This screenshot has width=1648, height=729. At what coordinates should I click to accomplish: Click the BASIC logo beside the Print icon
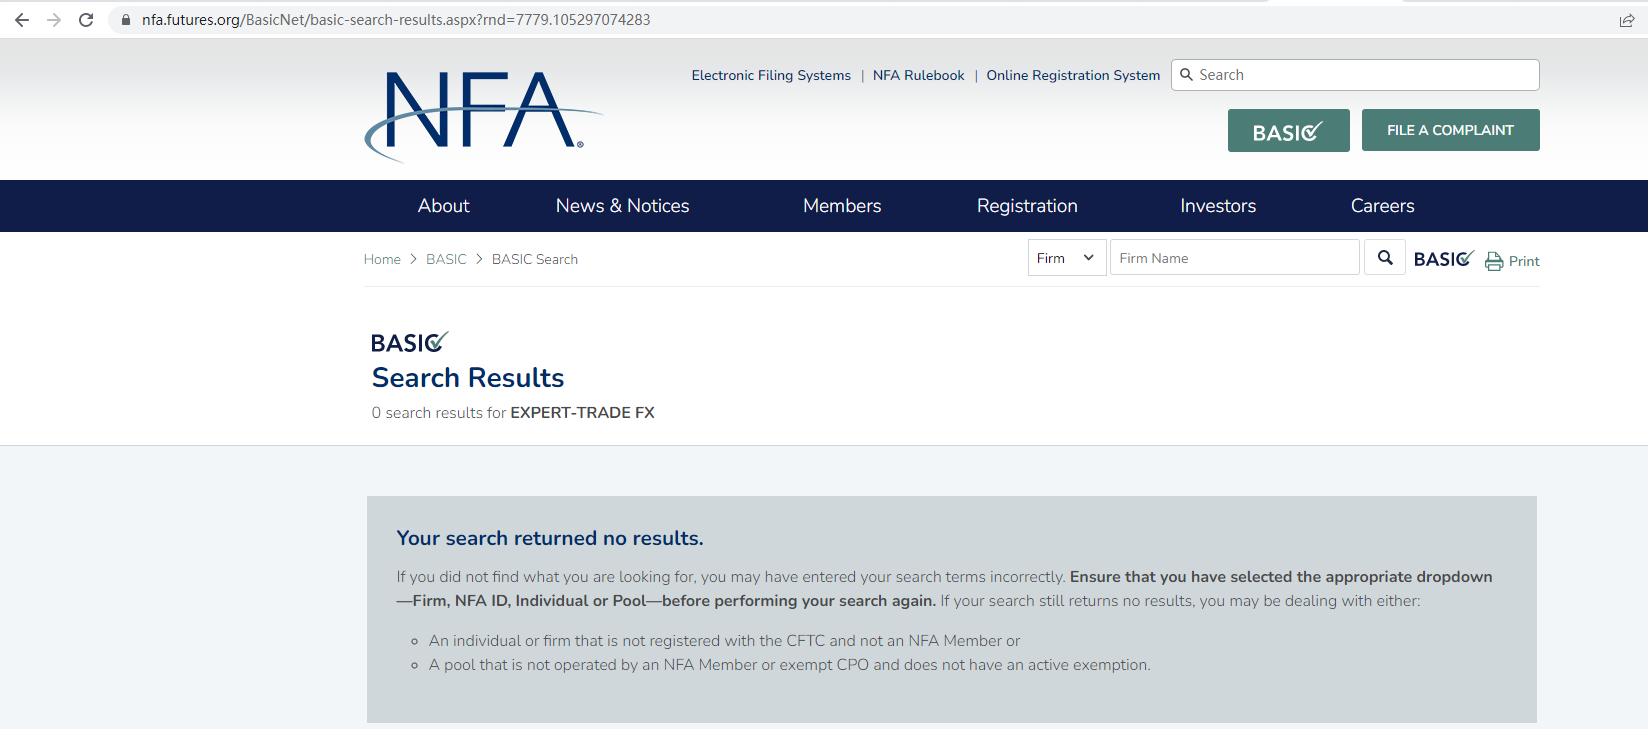[x=1443, y=259]
